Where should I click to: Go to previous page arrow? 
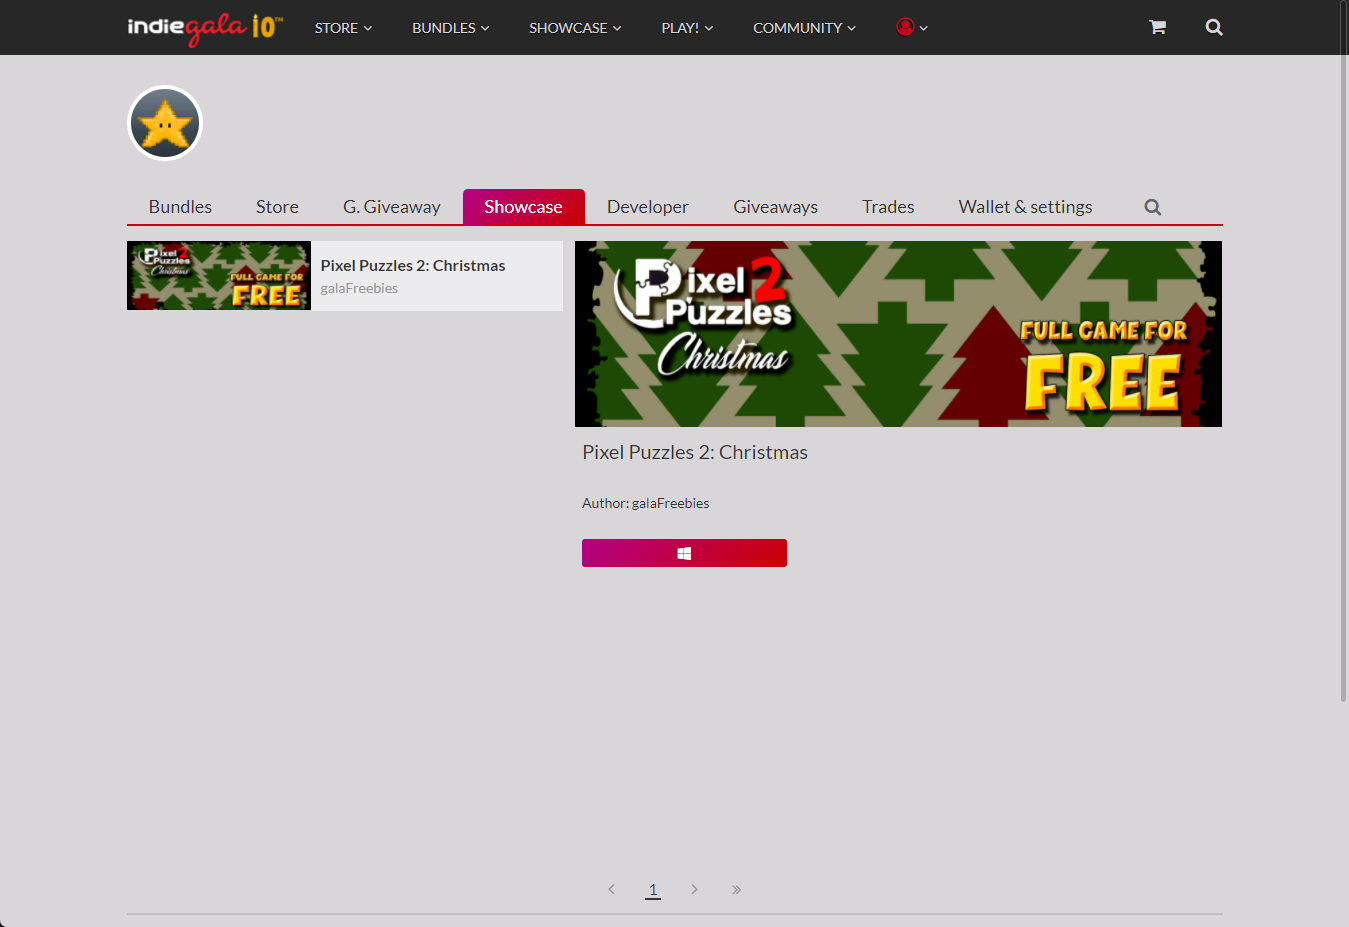(x=611, y=889)
